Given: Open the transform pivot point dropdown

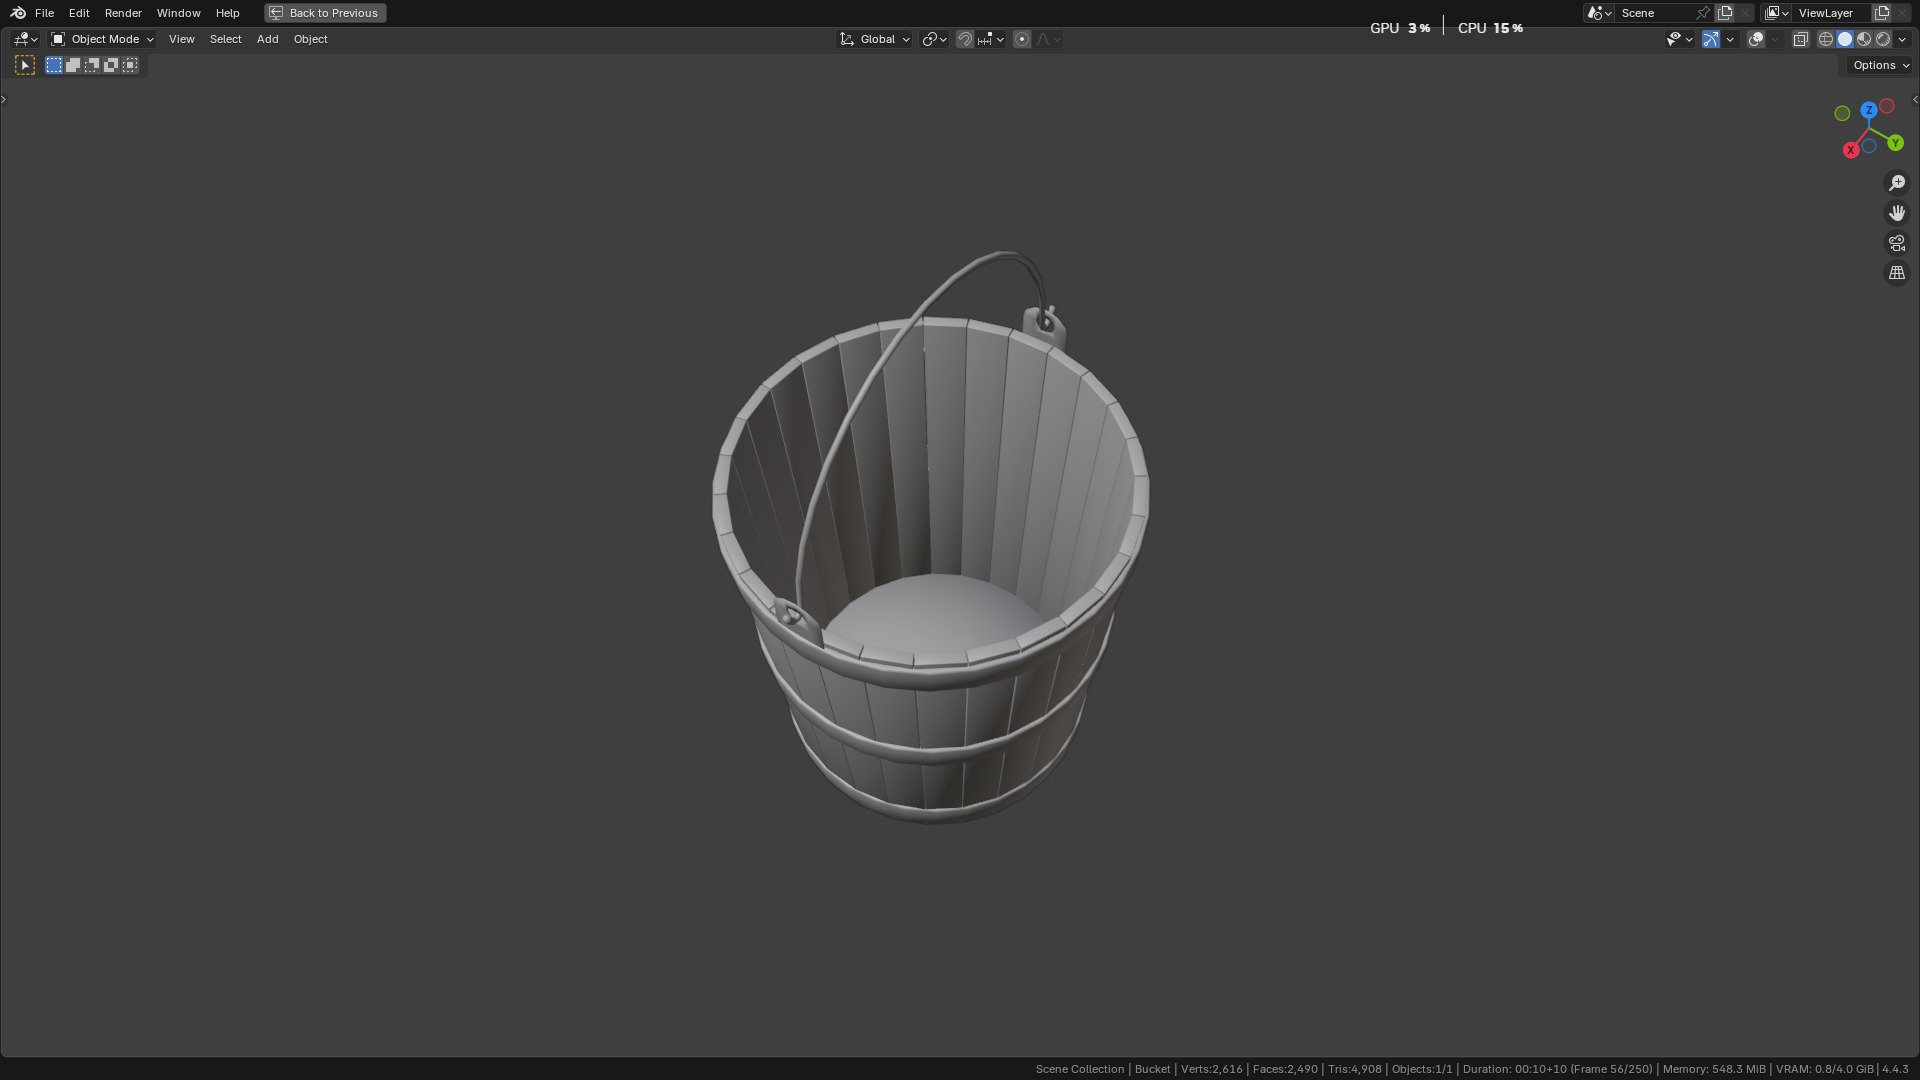Looking at the screenshot, I should tap(934, 39).
